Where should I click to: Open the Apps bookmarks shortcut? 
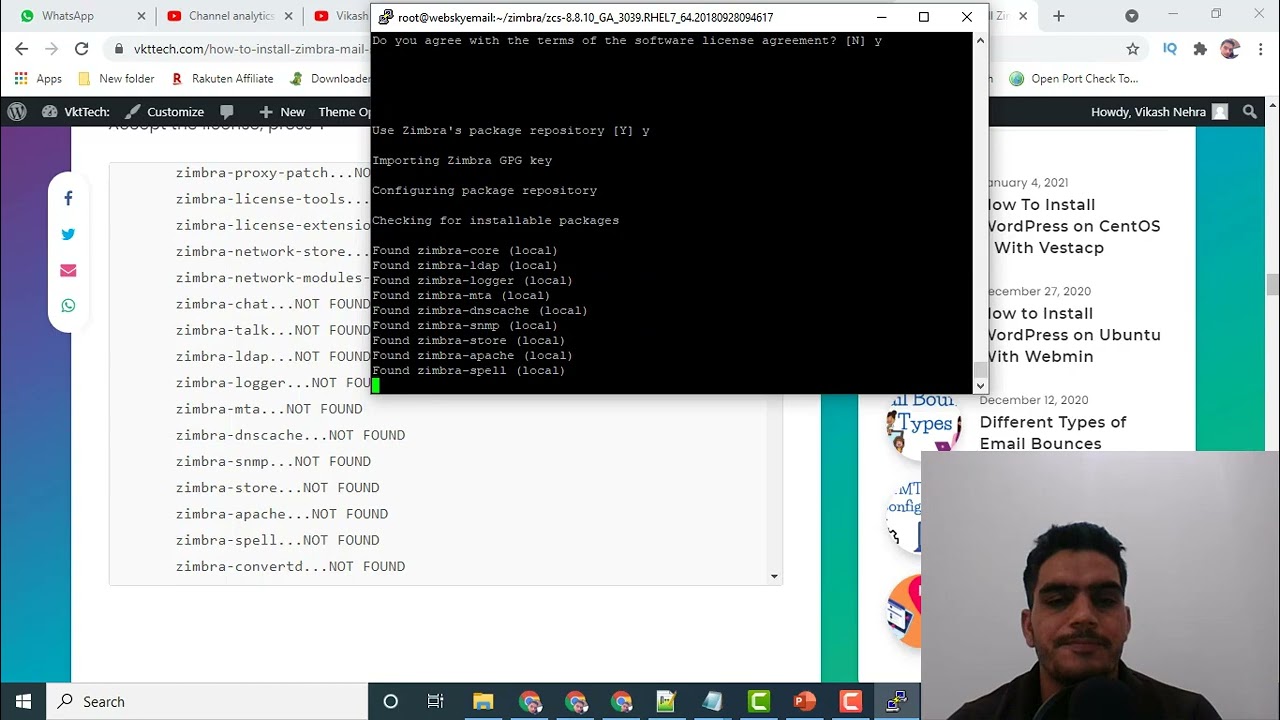click(x=38, y=78)
